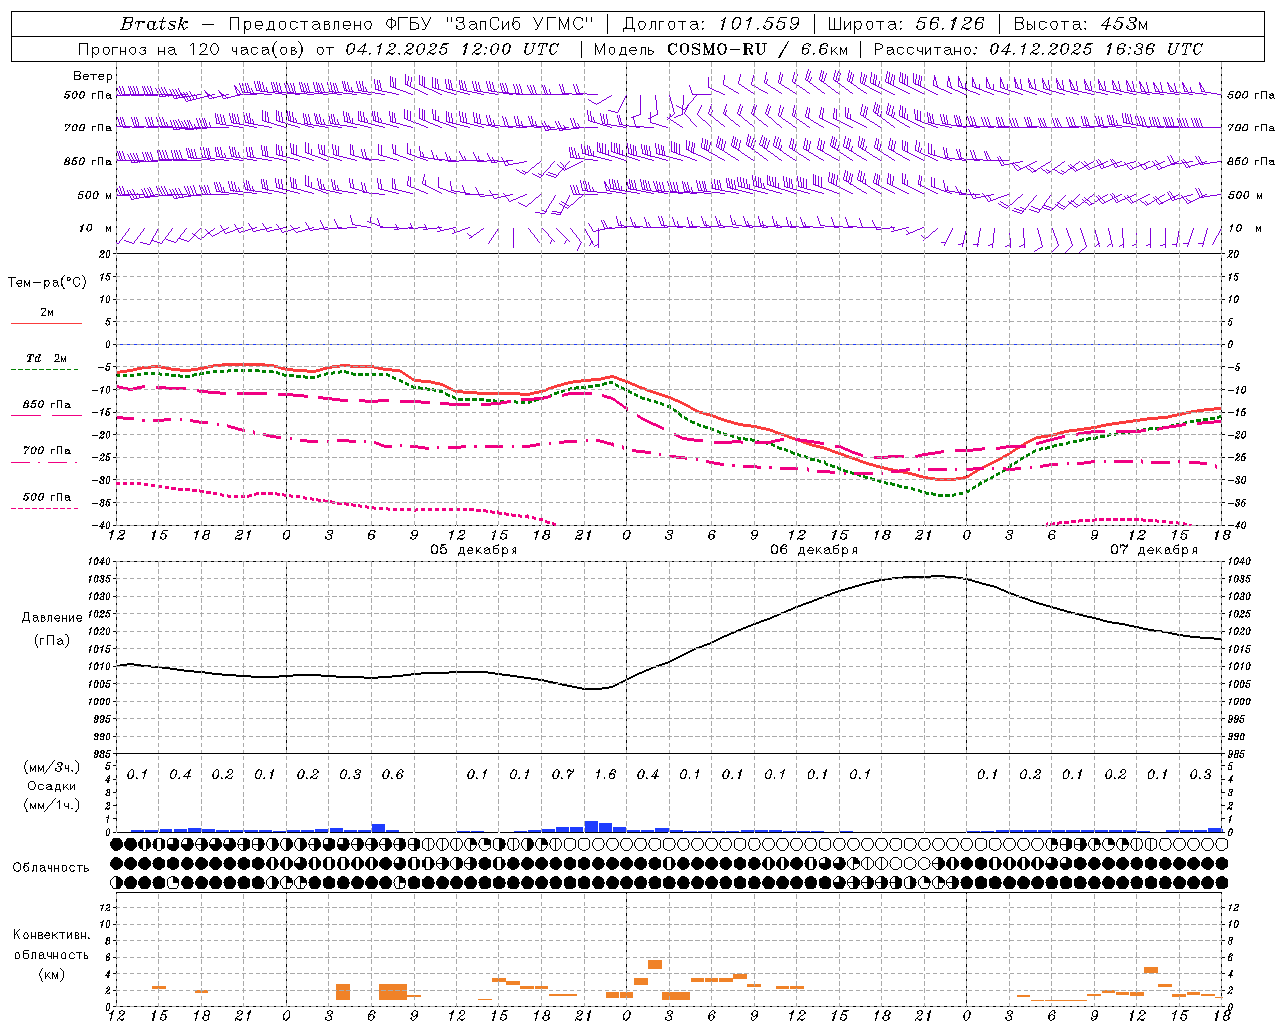This screenshot has height=1024, width=1280.
Task: Click the "Рассчитано: 04.12.2025 16:36 UTC" timestamp
Action: (1038, 49)
